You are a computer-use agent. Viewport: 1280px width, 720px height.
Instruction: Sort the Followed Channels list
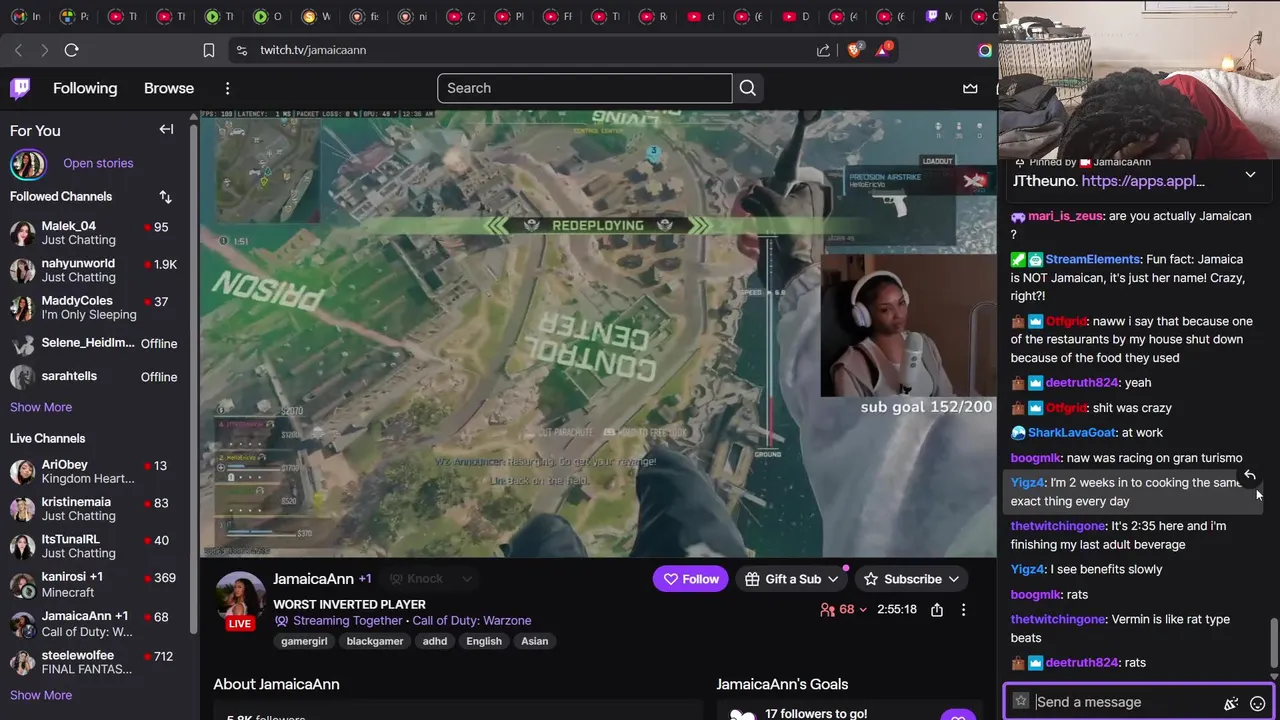click(x=165, y=197)
